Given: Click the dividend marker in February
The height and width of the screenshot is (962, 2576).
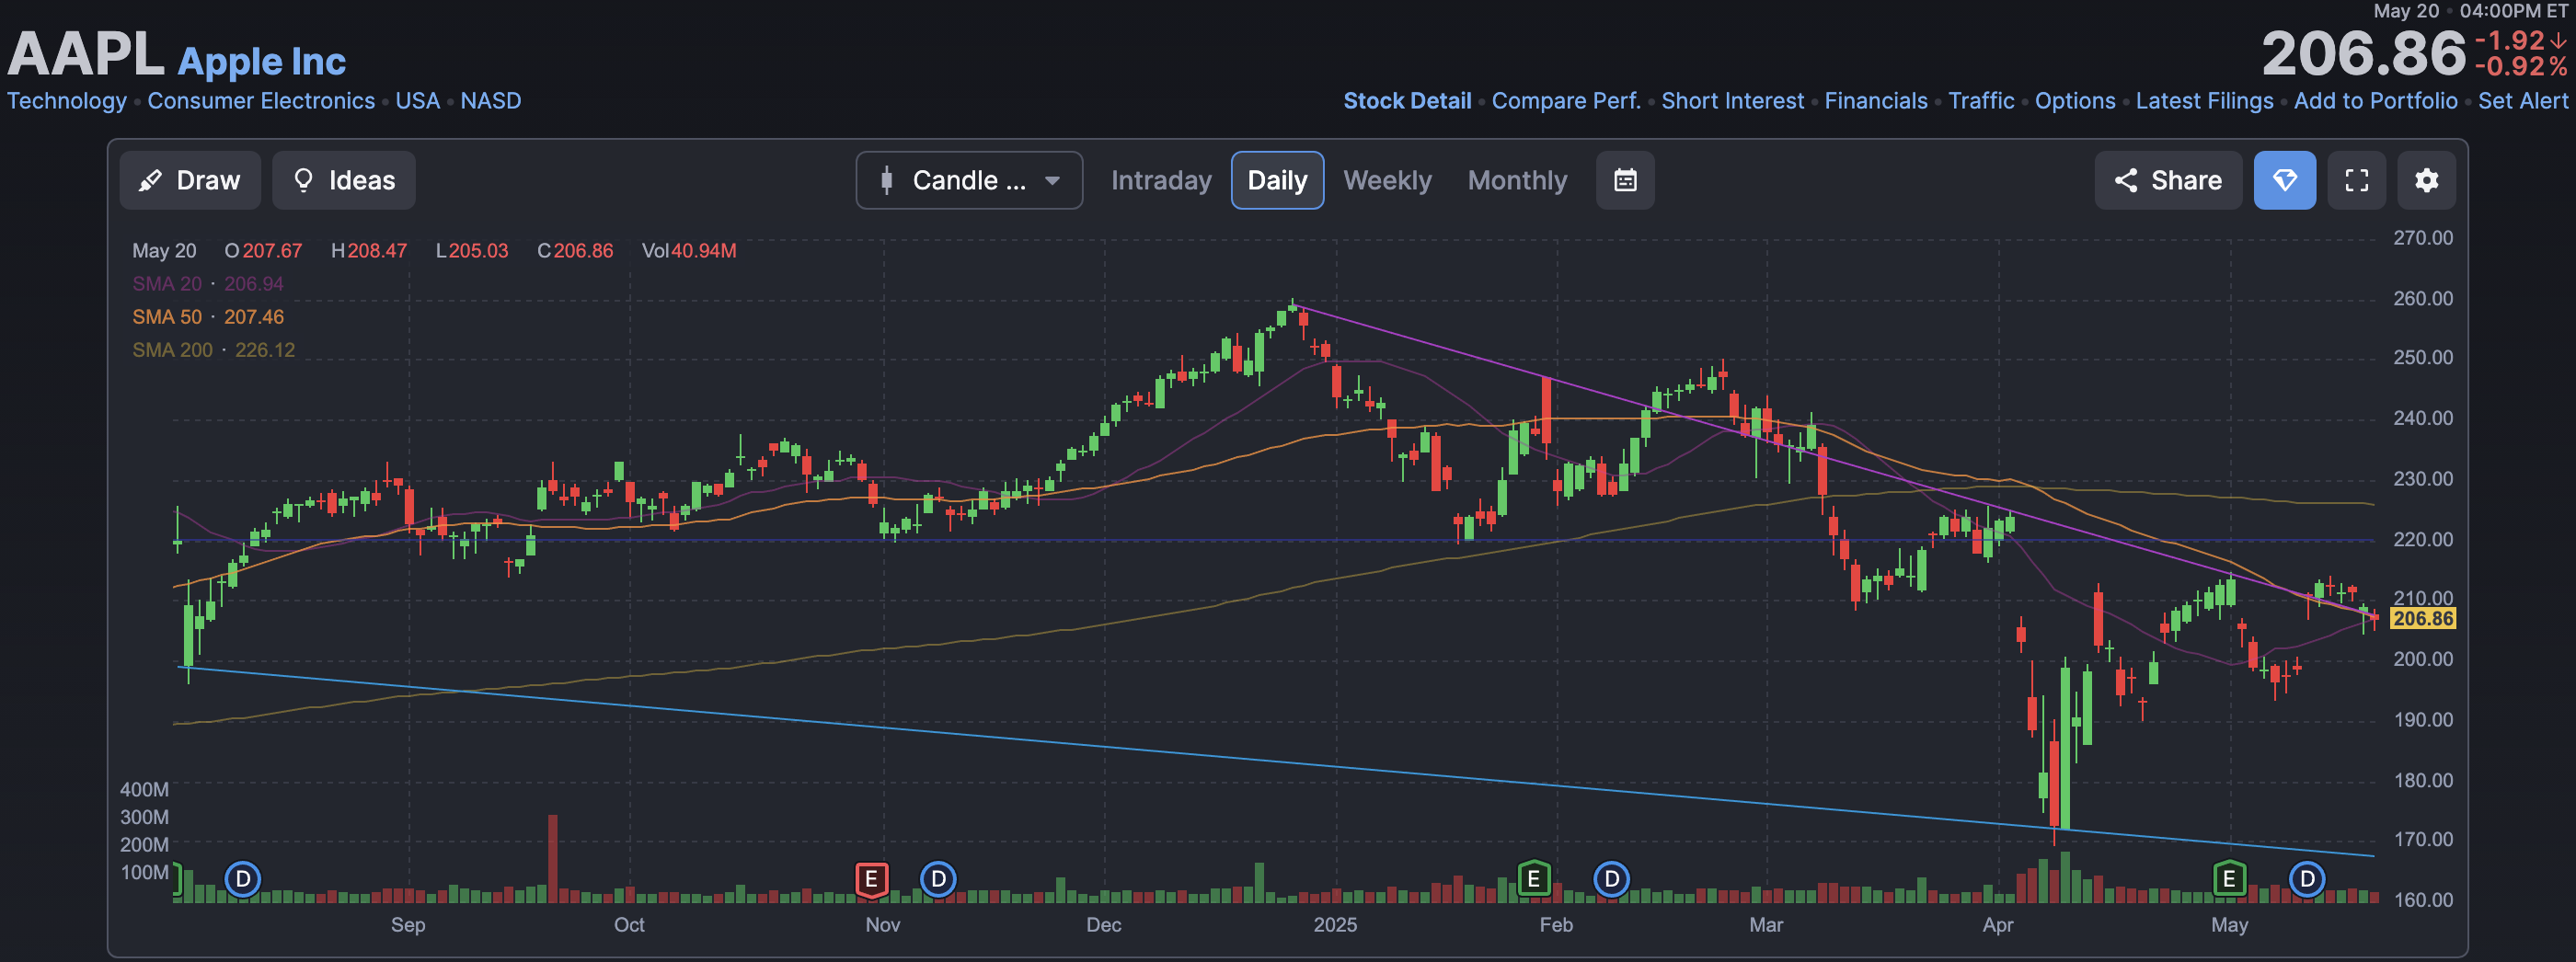Looking at the screenshot, I should (1611, 879).
